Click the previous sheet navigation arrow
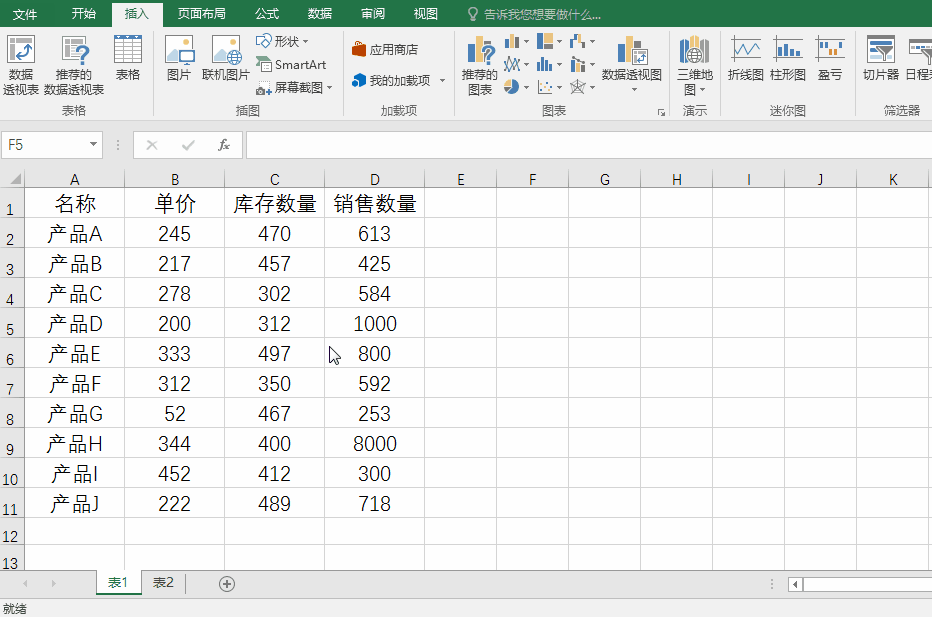 tap(25, 584)
